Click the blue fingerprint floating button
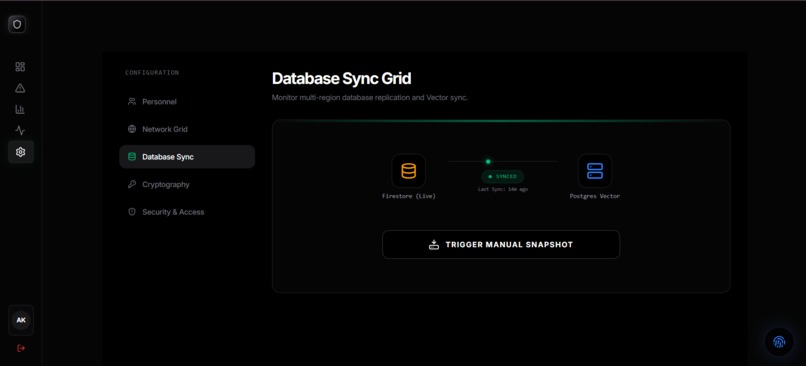The height and width of the screenshot is (366, 806). pyautogui.click(x=779, y=342)
